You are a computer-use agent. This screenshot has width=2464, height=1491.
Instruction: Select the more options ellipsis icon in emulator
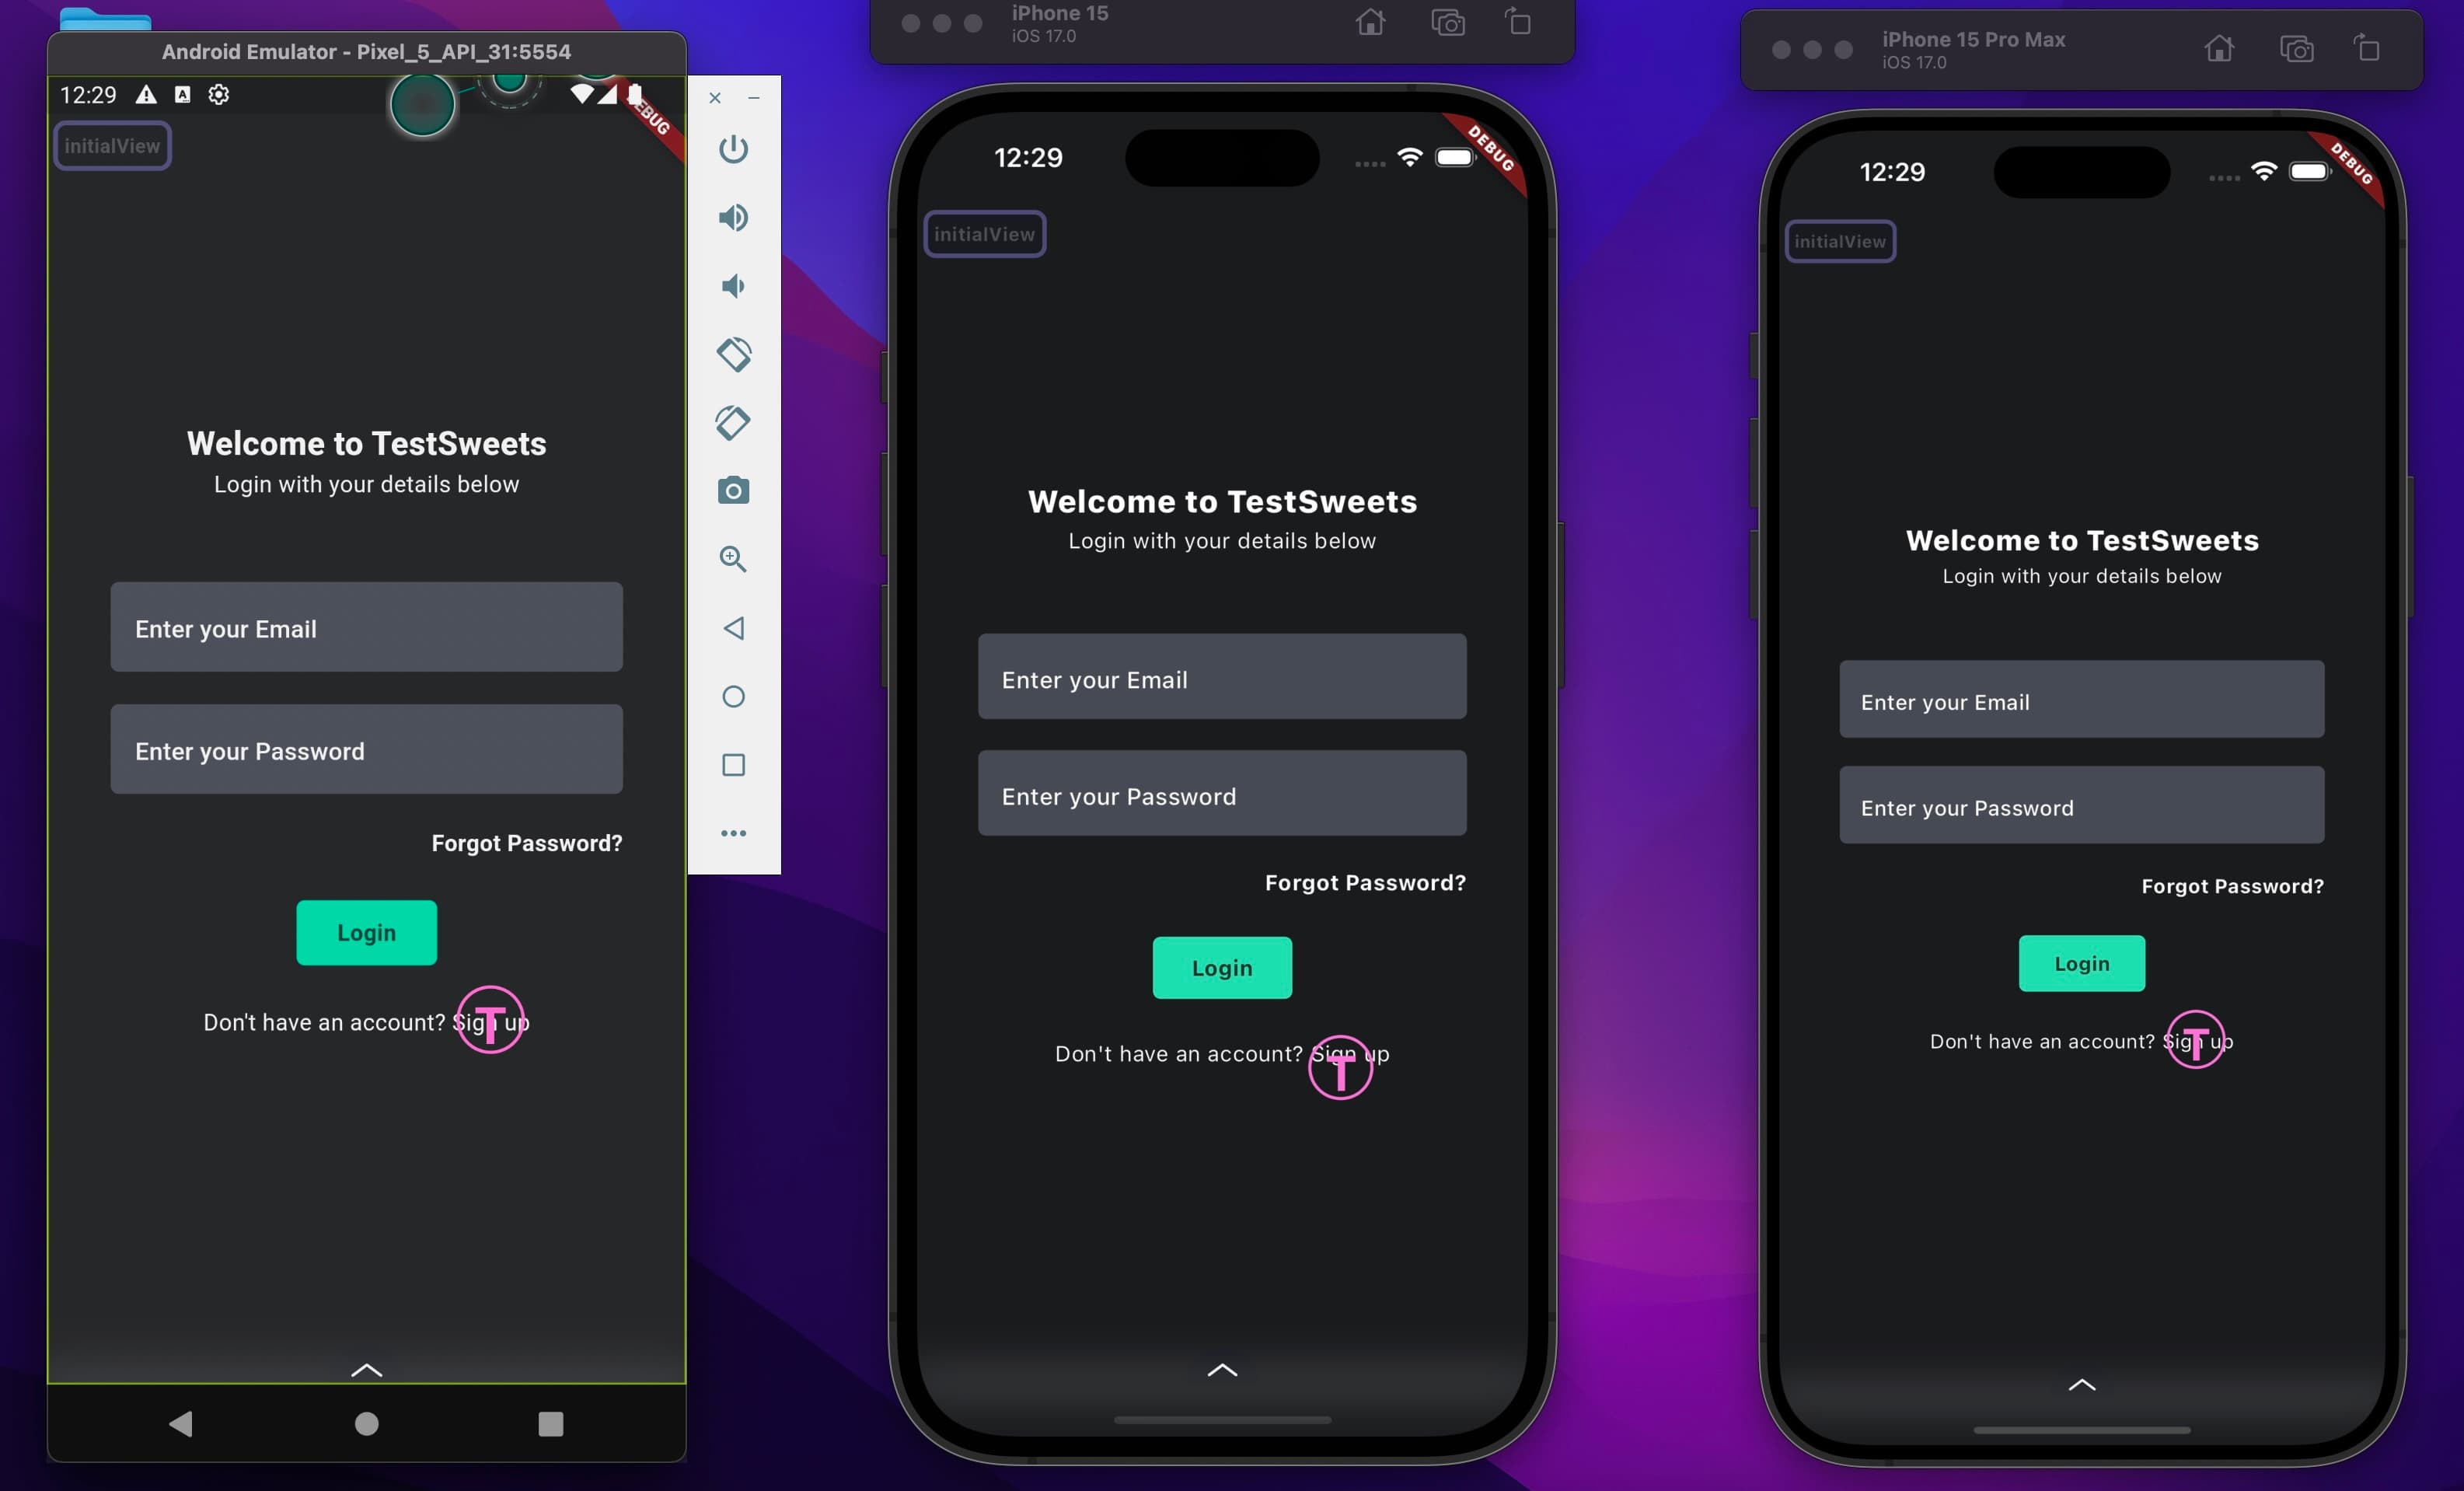(734, 834)
